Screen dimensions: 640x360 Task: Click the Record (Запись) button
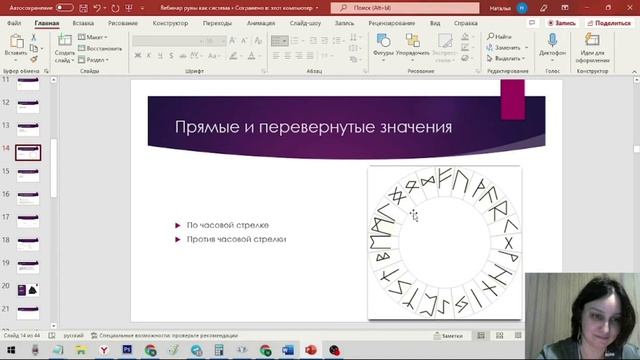[x=562, y=23]
